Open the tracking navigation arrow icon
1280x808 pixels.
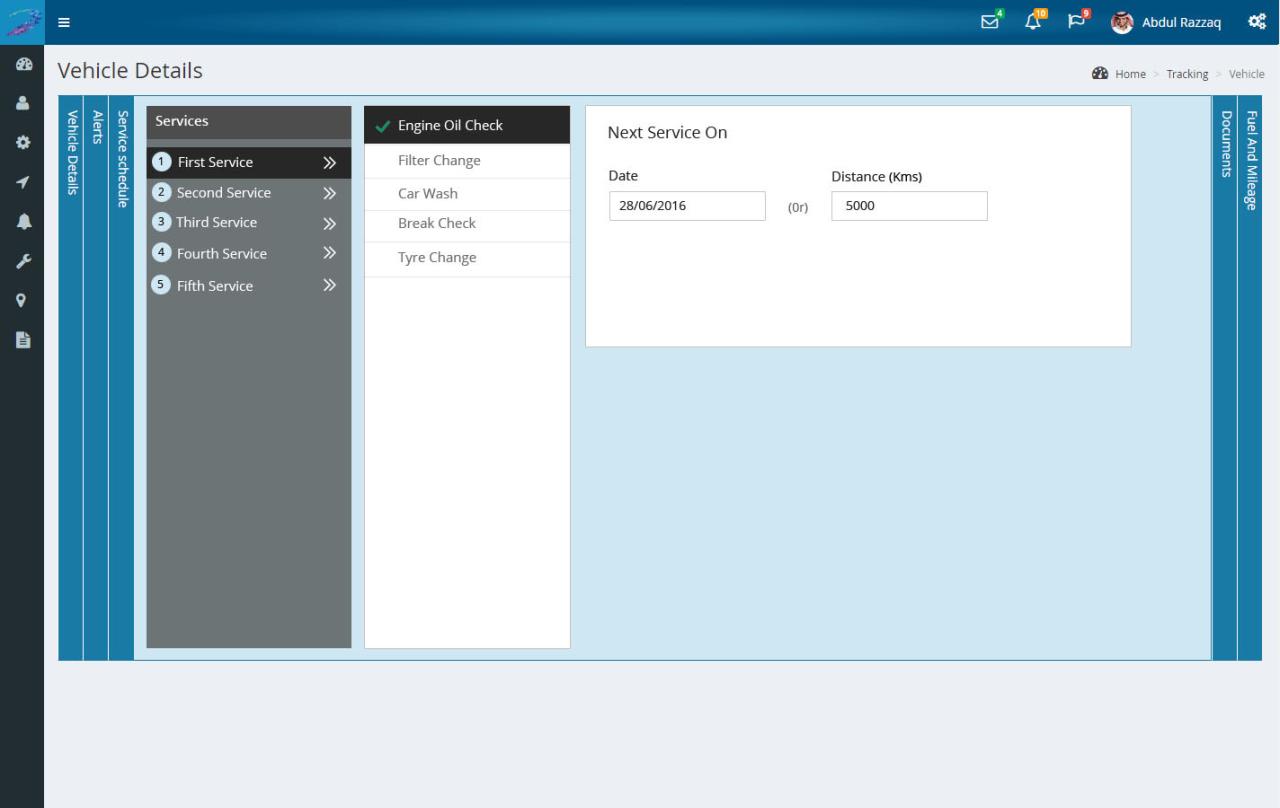pyautogui.click(x=22, y=182)
